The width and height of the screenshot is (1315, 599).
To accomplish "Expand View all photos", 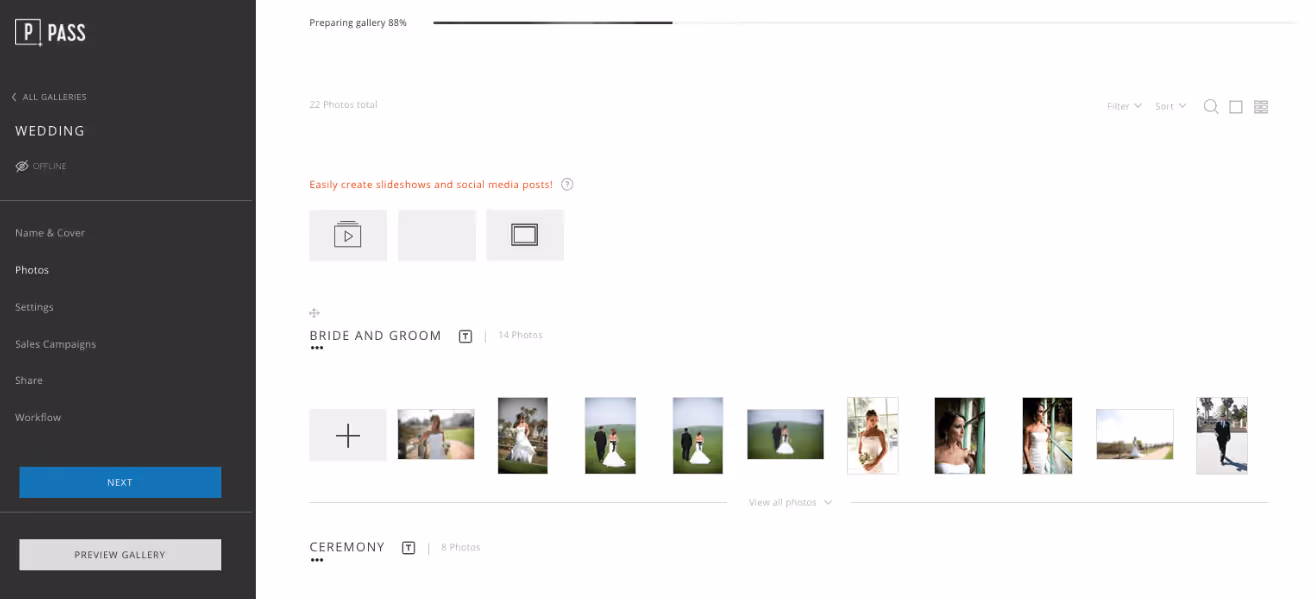I will (790, 502).
